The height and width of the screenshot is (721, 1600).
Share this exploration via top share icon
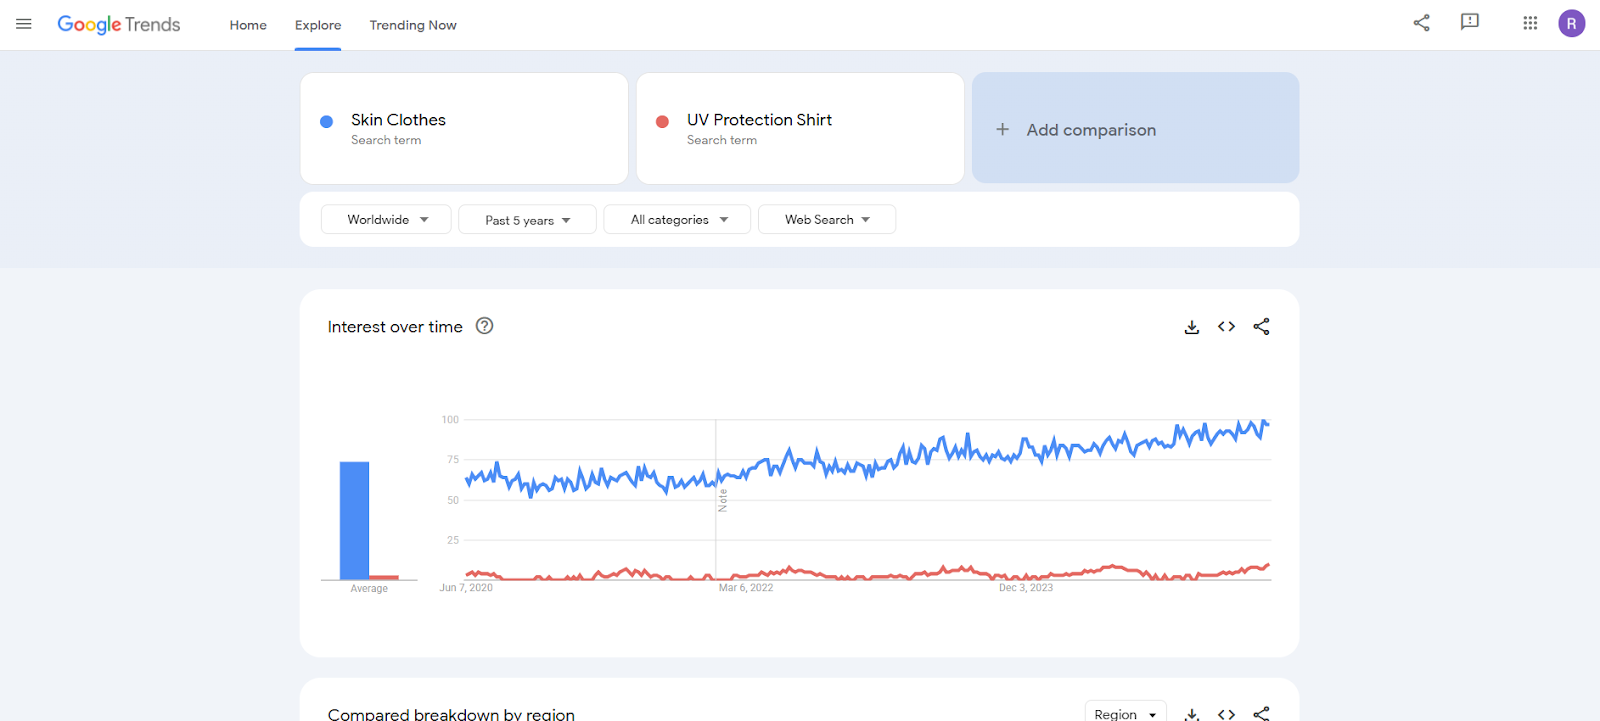[x=1421, y=23]
